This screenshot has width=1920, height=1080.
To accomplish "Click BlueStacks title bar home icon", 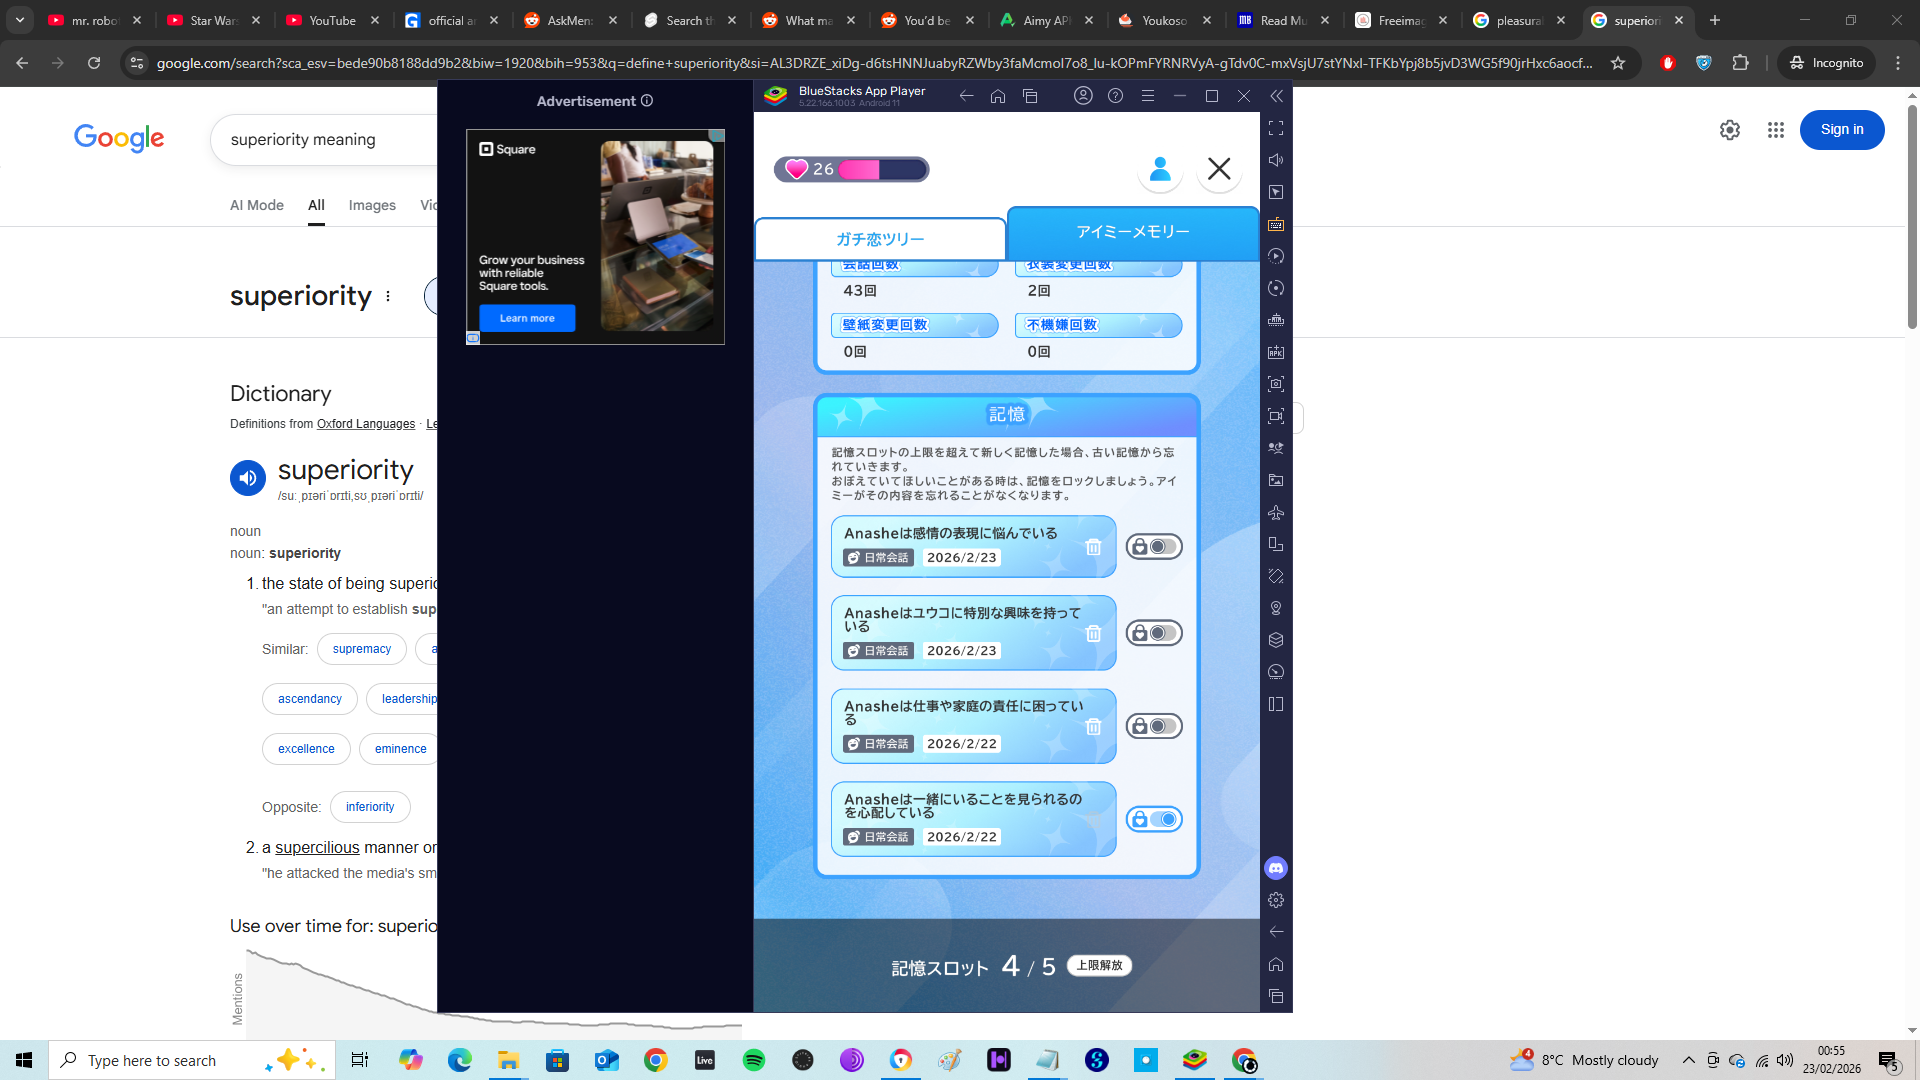I will point(998,96).
